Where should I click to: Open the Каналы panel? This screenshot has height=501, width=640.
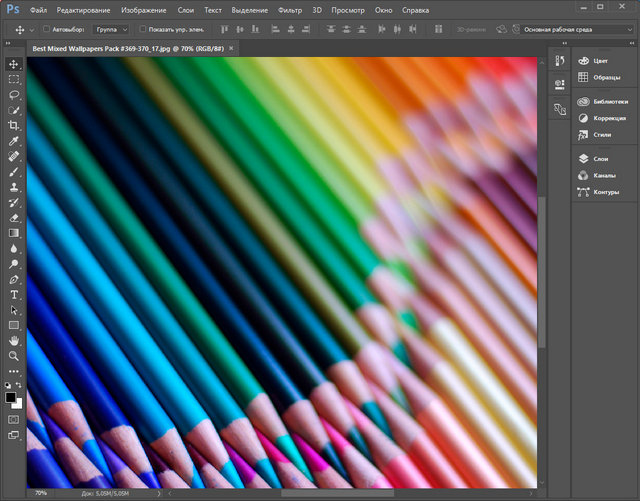(602, 175)
